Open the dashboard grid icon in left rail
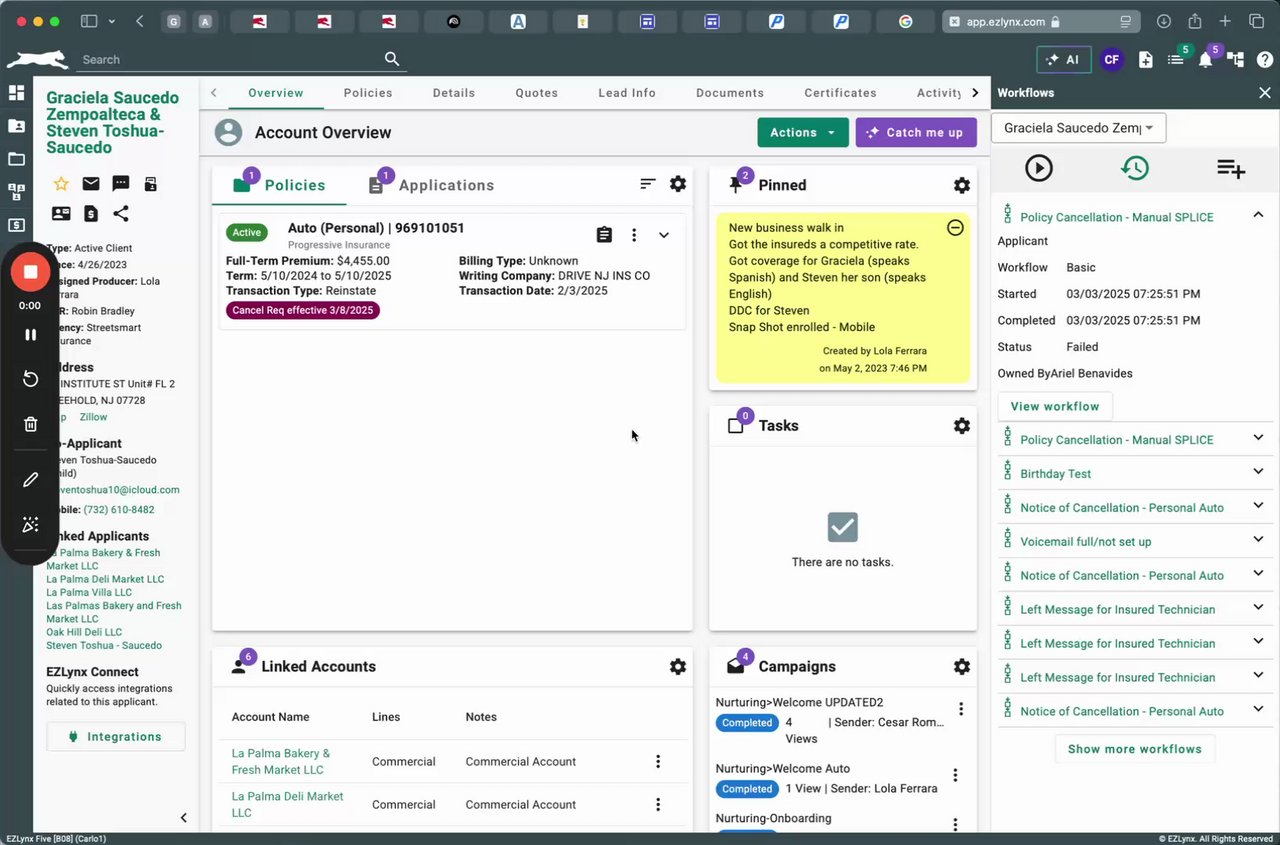The width and height of the screenshot is (1280, 845). click(x=16, y=93)
